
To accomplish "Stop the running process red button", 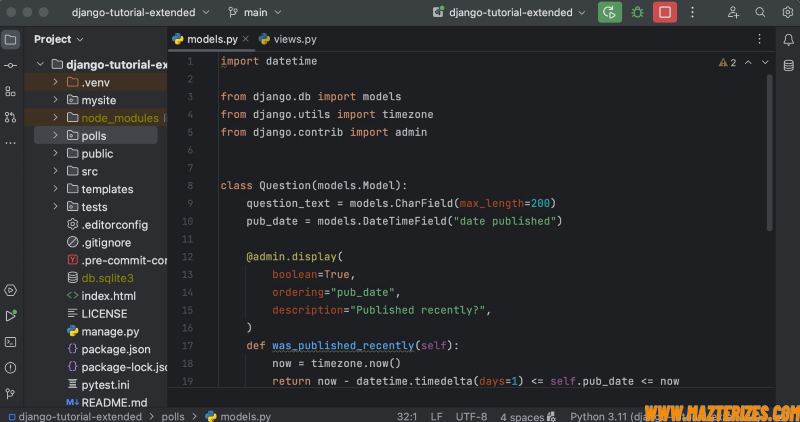I will [x=665, y=12].
